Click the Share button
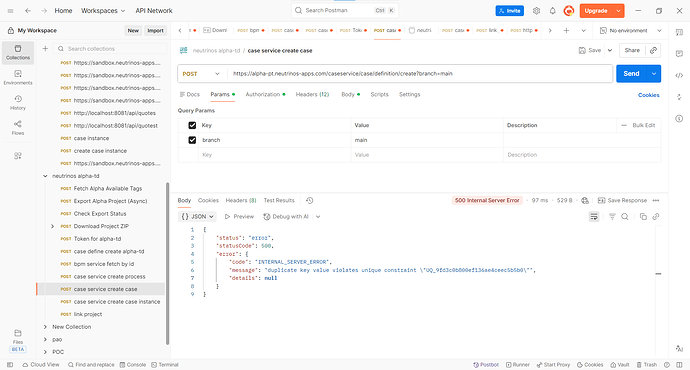The width and height of the screenshot is (690, 370). pyautogui.click(x=632, y=50)
